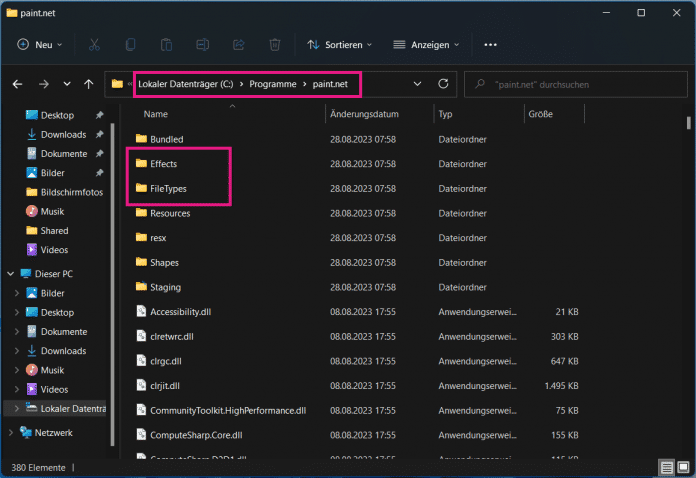Viewport: 696px width, 478px height.
Task: Click the Cut scissors icon in toolbar
Action: [x=94, y=45]
